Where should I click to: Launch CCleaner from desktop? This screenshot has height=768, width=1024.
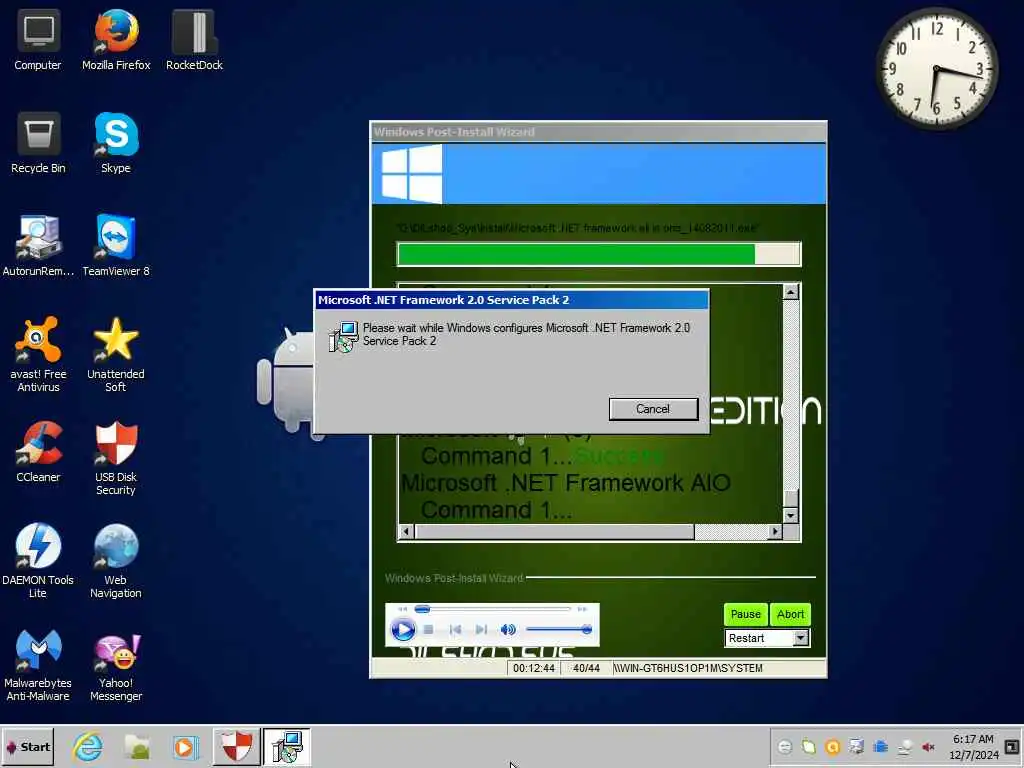pyautogui.click(x=38, y=452)
